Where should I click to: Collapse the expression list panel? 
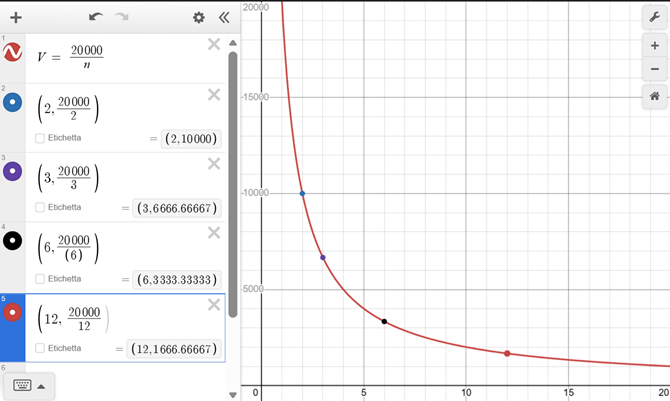point(223,17)
